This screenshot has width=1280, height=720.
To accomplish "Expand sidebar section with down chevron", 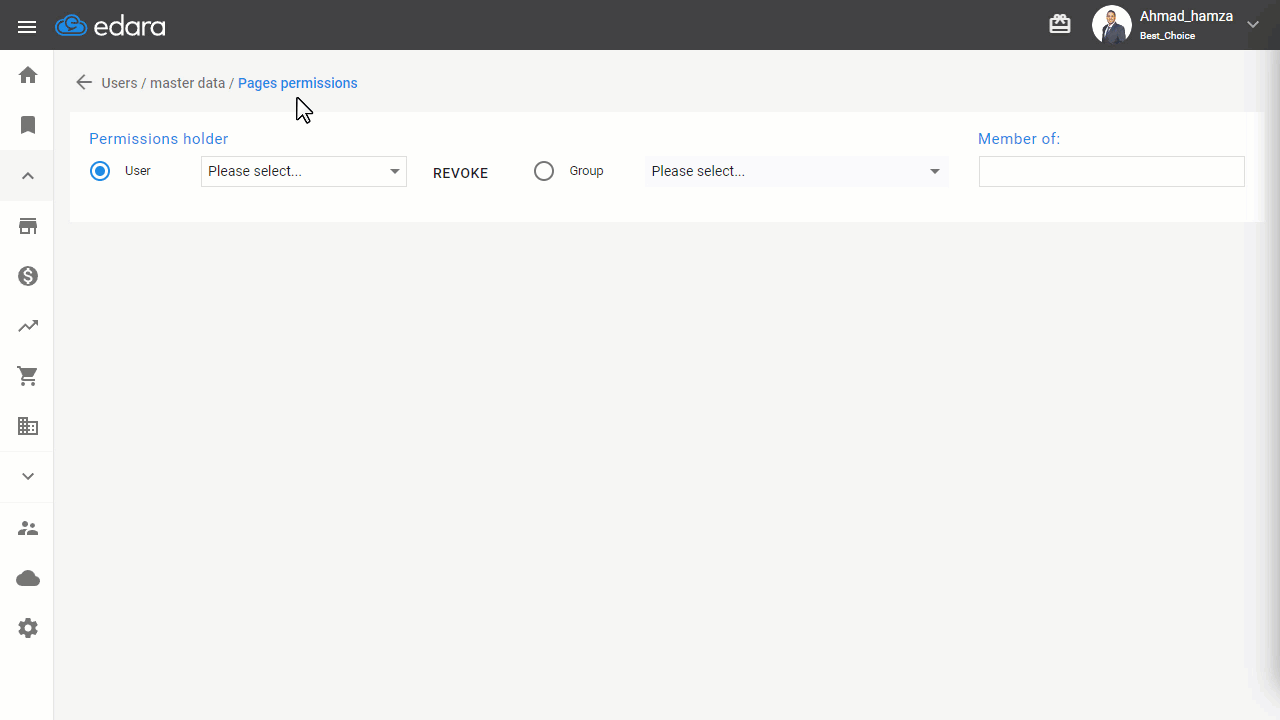I will tap(28, 476).
